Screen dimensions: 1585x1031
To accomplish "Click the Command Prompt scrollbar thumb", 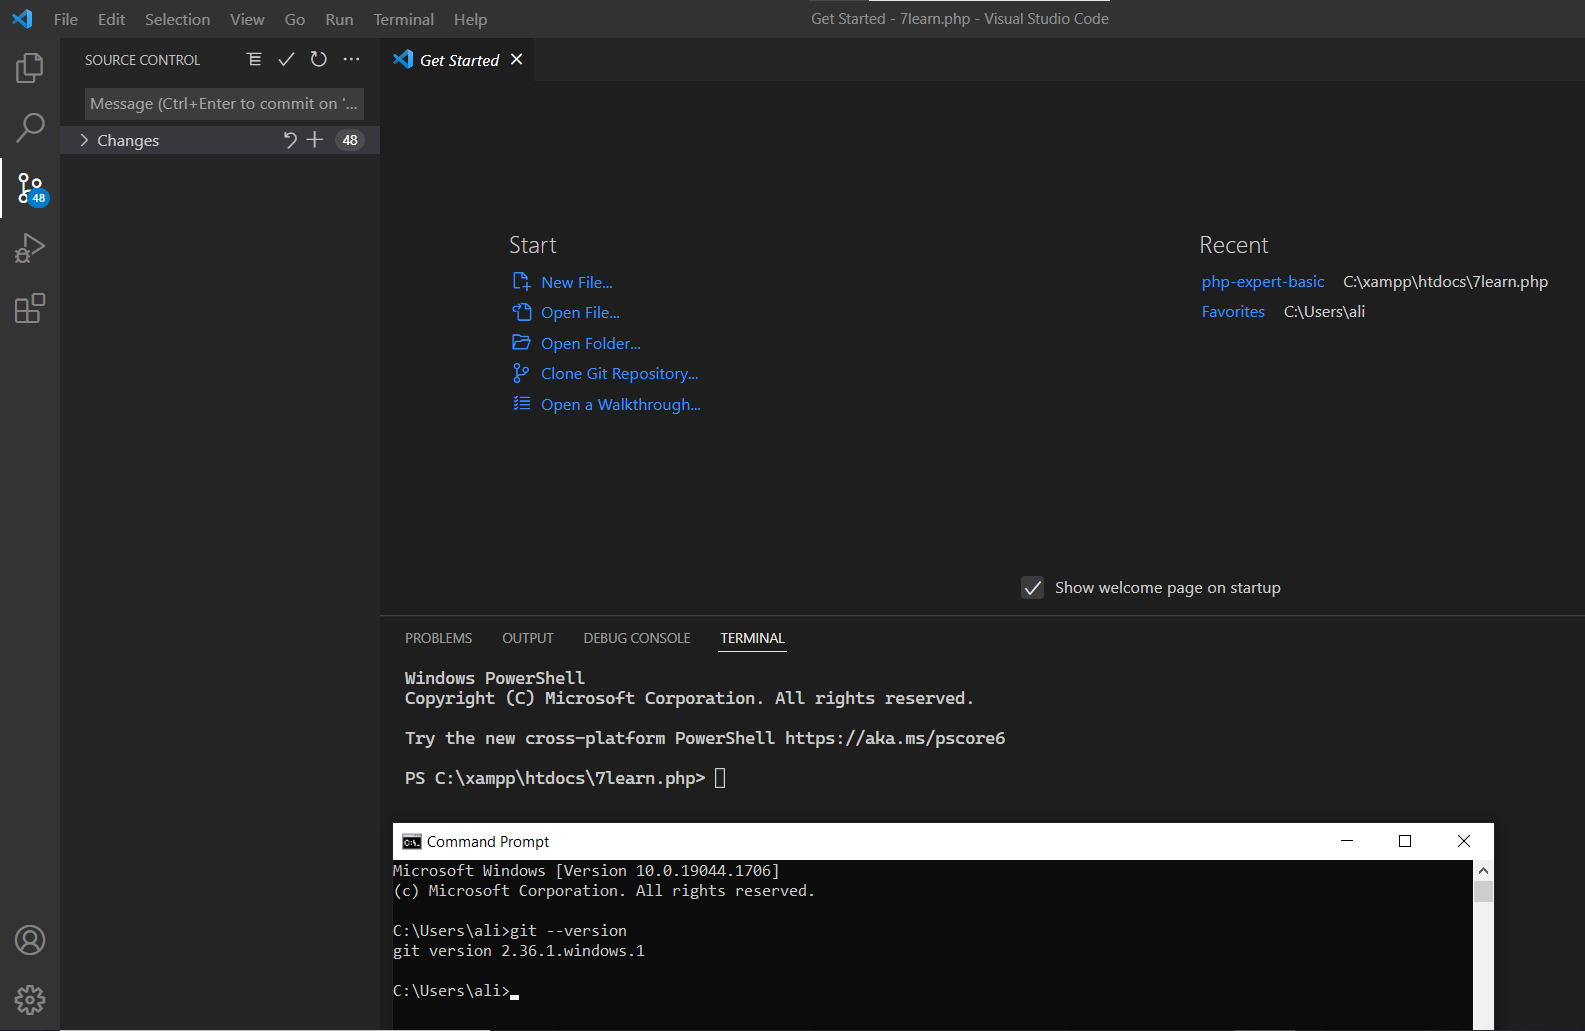I will 1483,891.
